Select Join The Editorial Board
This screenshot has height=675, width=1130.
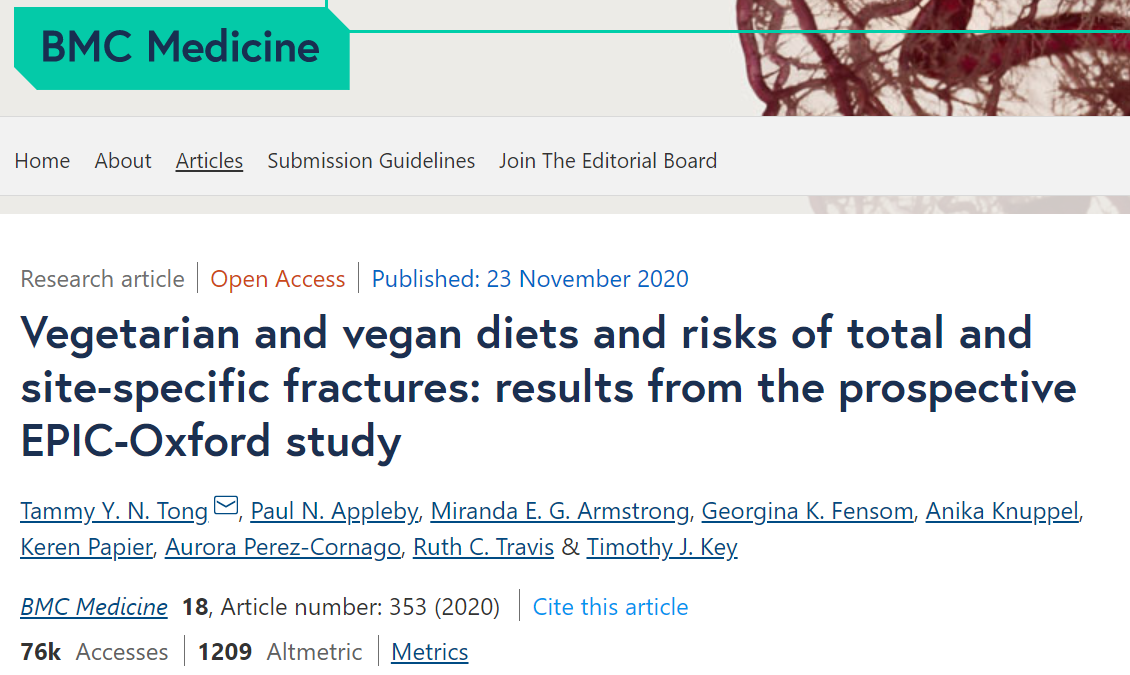coord(608,161)
